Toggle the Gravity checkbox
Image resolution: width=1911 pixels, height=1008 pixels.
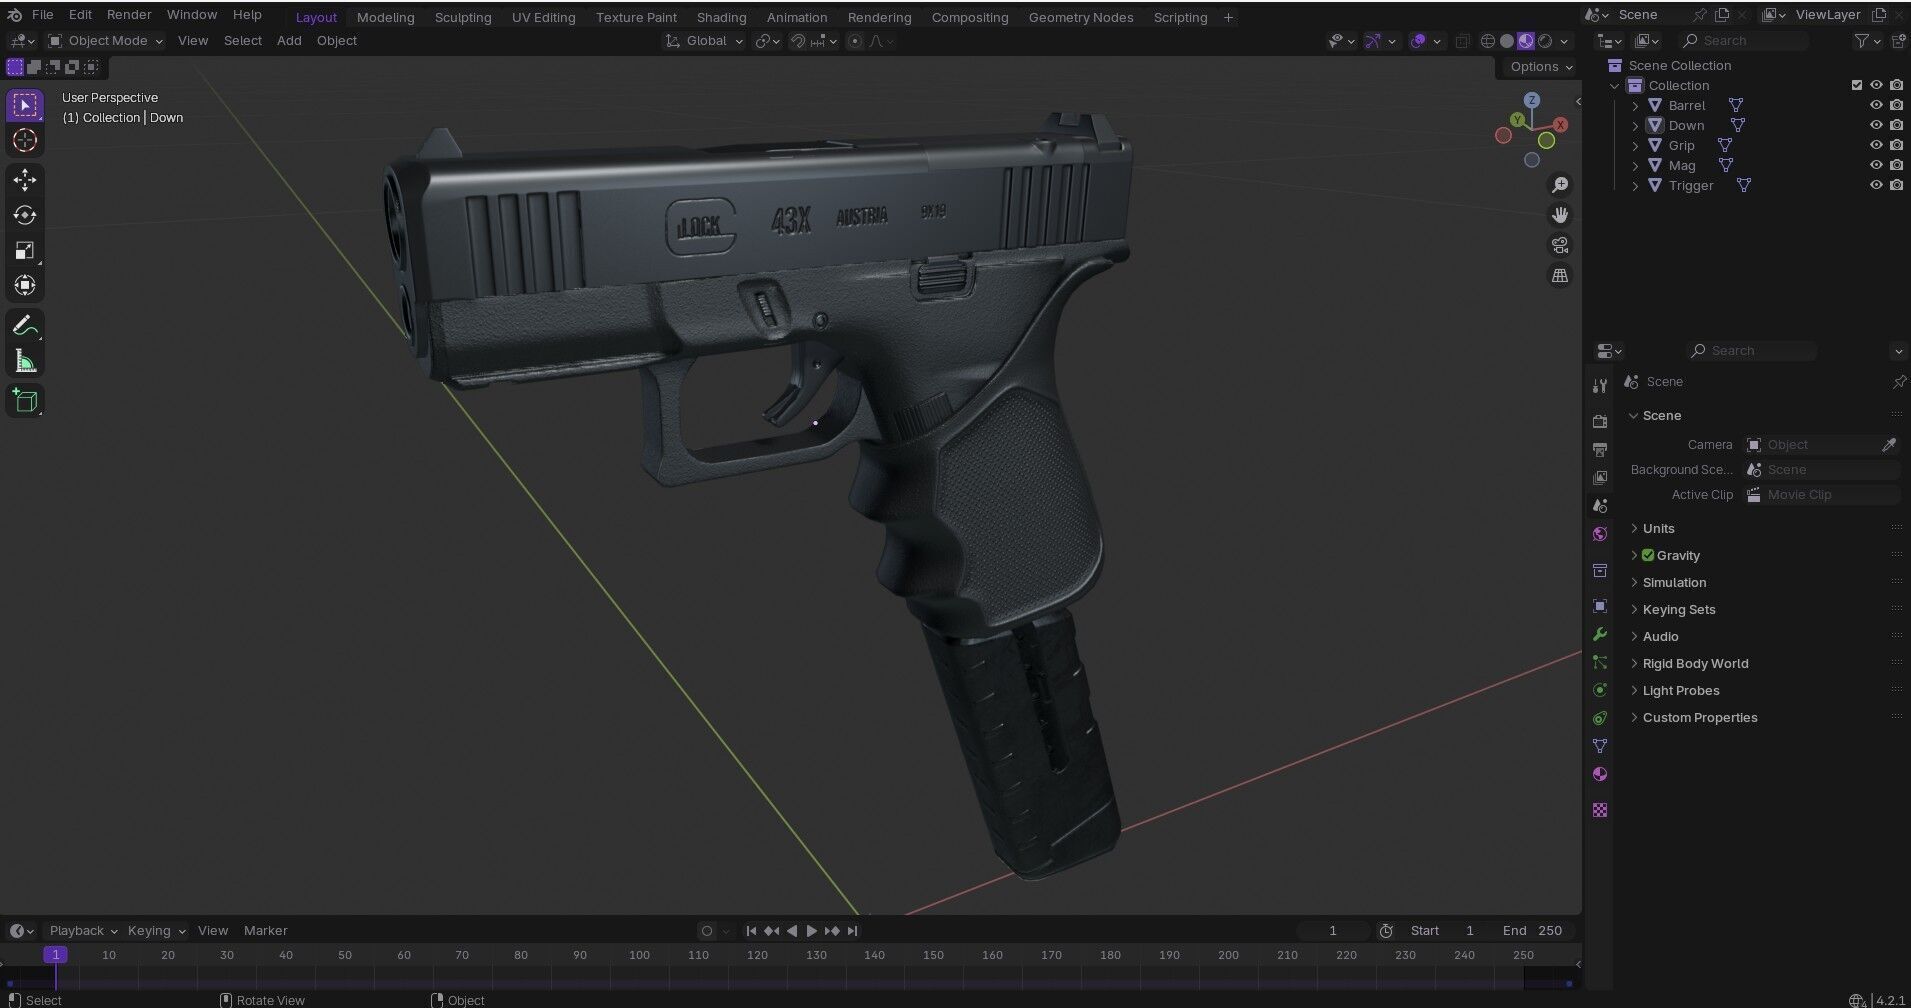[1648, 555]
